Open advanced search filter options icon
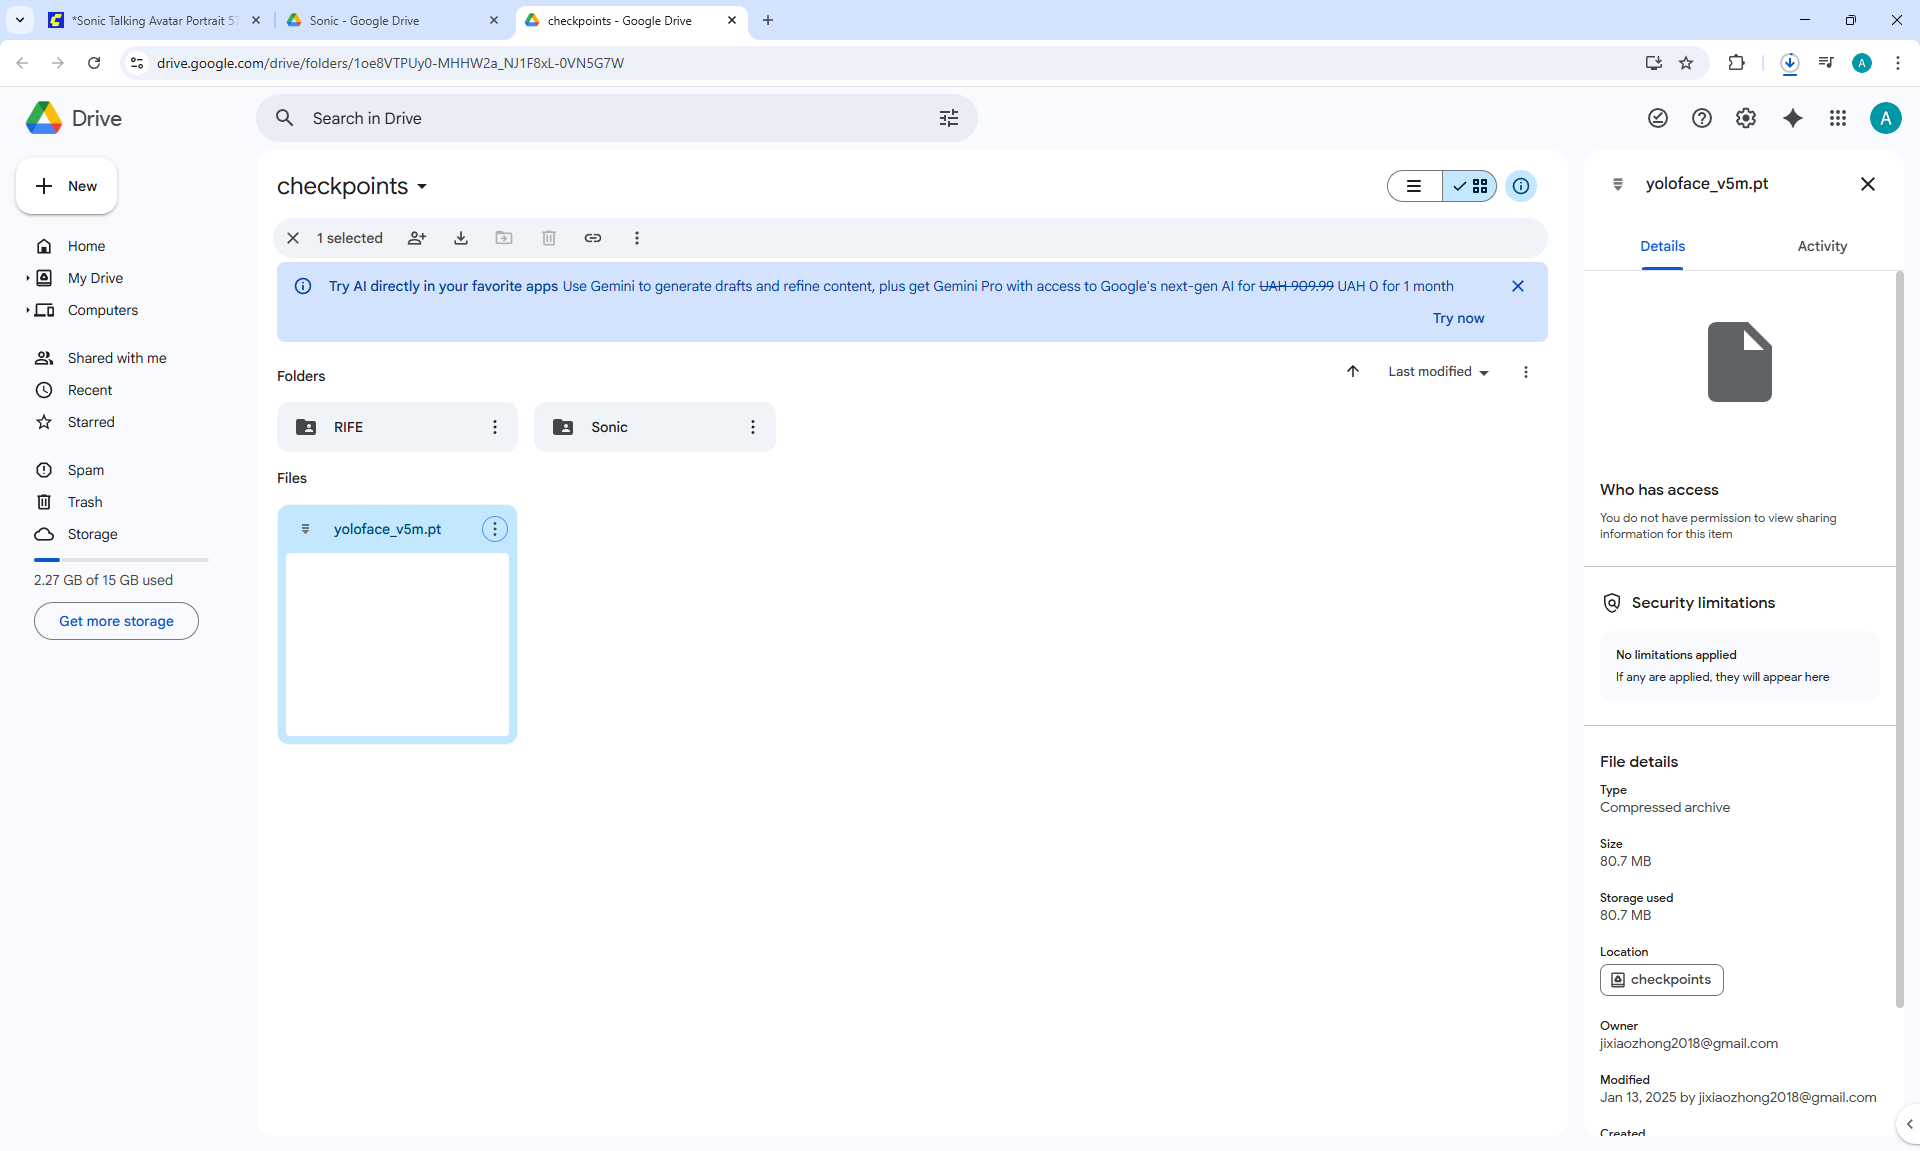The image size is (1920, 1151). (949, 118)
